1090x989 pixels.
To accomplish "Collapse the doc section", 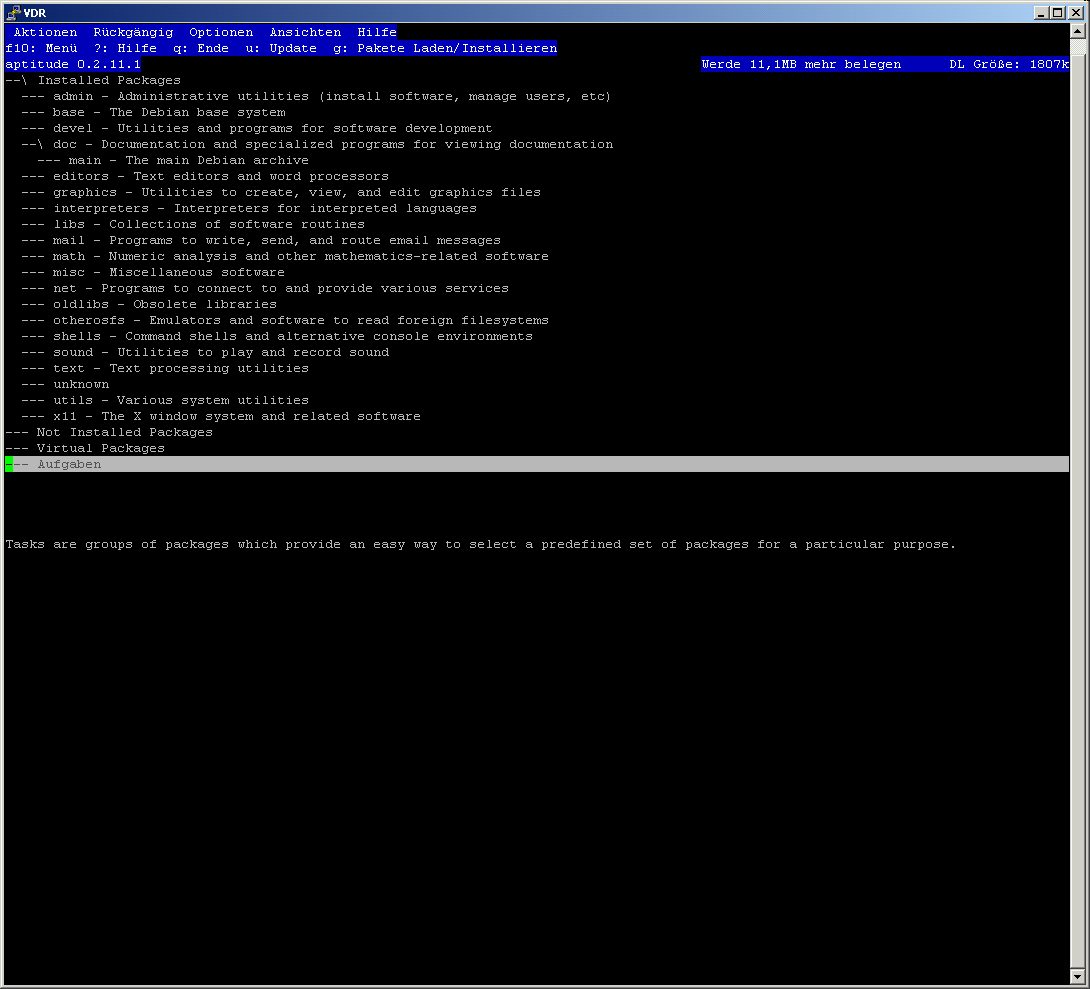I will (x=65, y=144).
